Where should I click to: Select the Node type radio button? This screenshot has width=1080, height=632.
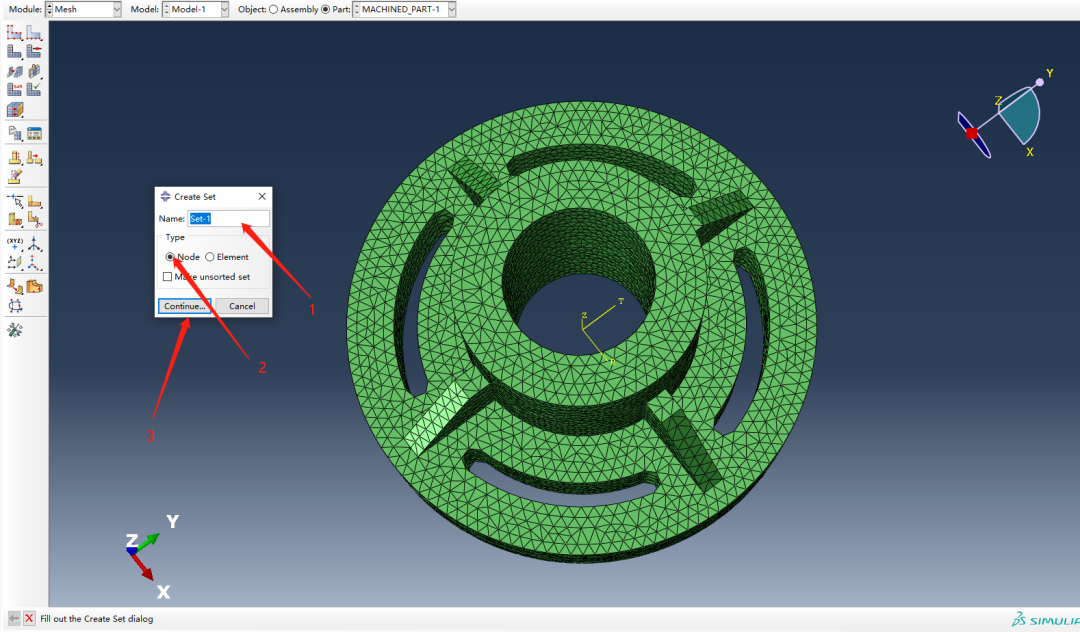point(171,257)
